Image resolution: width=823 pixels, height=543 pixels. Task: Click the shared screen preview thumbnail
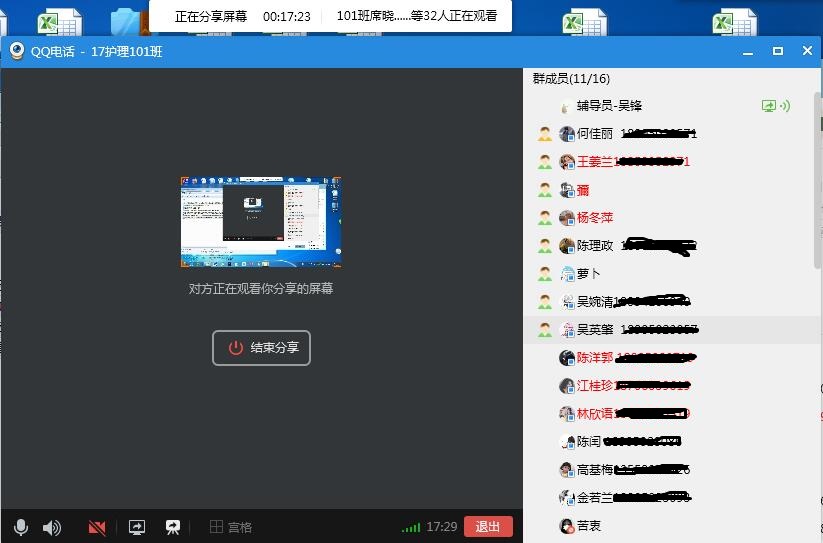tap(261, 222)
